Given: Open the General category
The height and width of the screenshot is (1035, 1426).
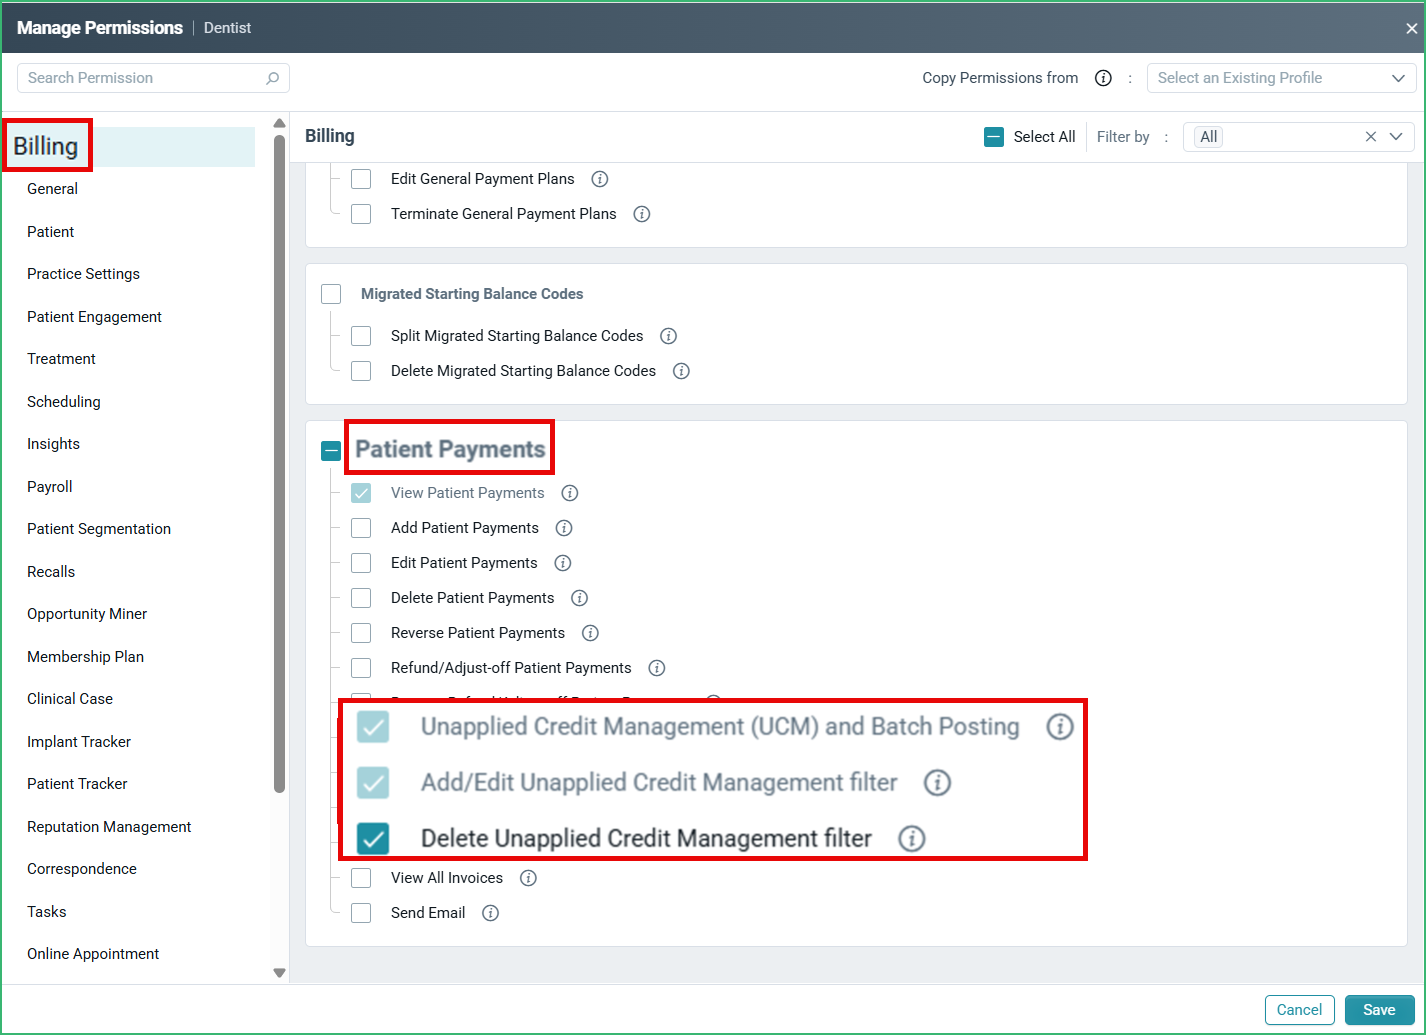Looking at the screenshot, I should click(52, 189).
